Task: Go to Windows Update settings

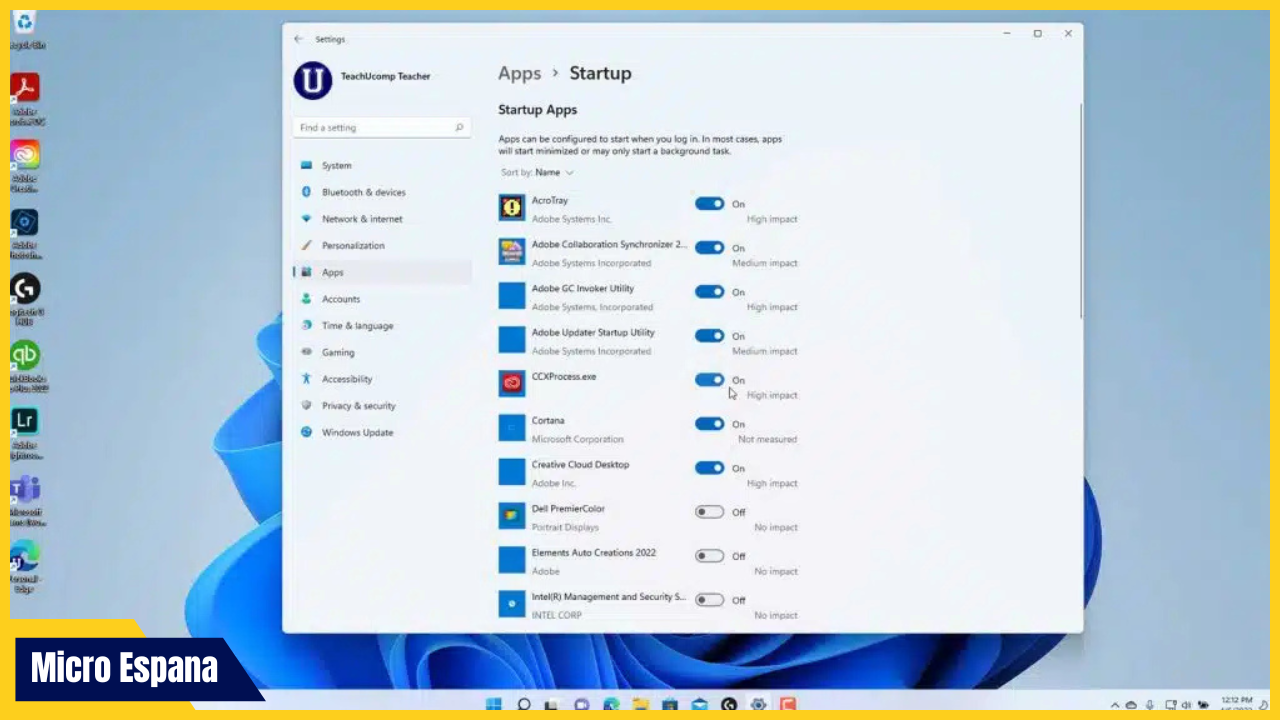Action: 357,433
